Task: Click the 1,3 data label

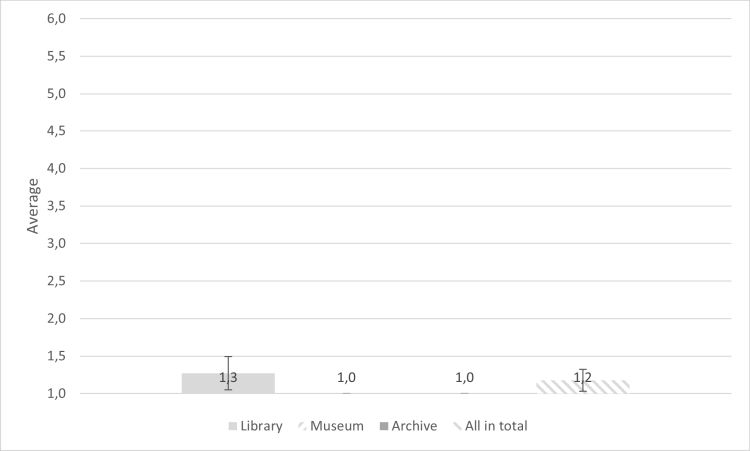Action: (228, 378)
